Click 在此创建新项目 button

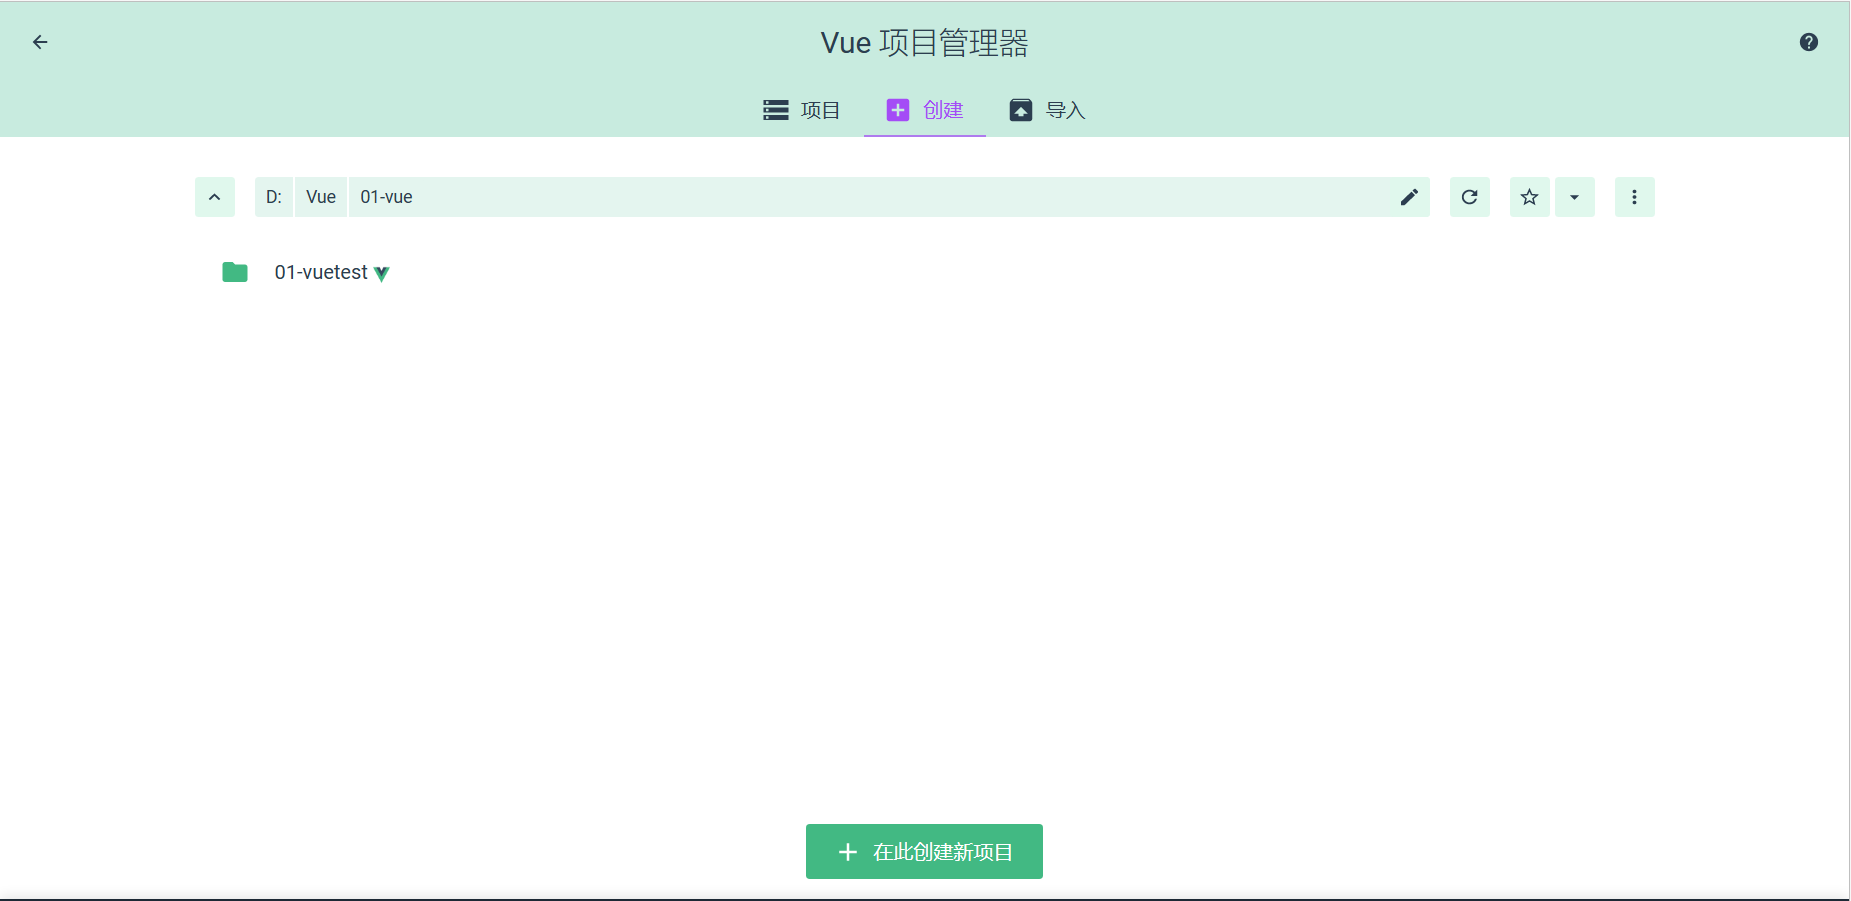pyautogui.click(x=924, y=852)
